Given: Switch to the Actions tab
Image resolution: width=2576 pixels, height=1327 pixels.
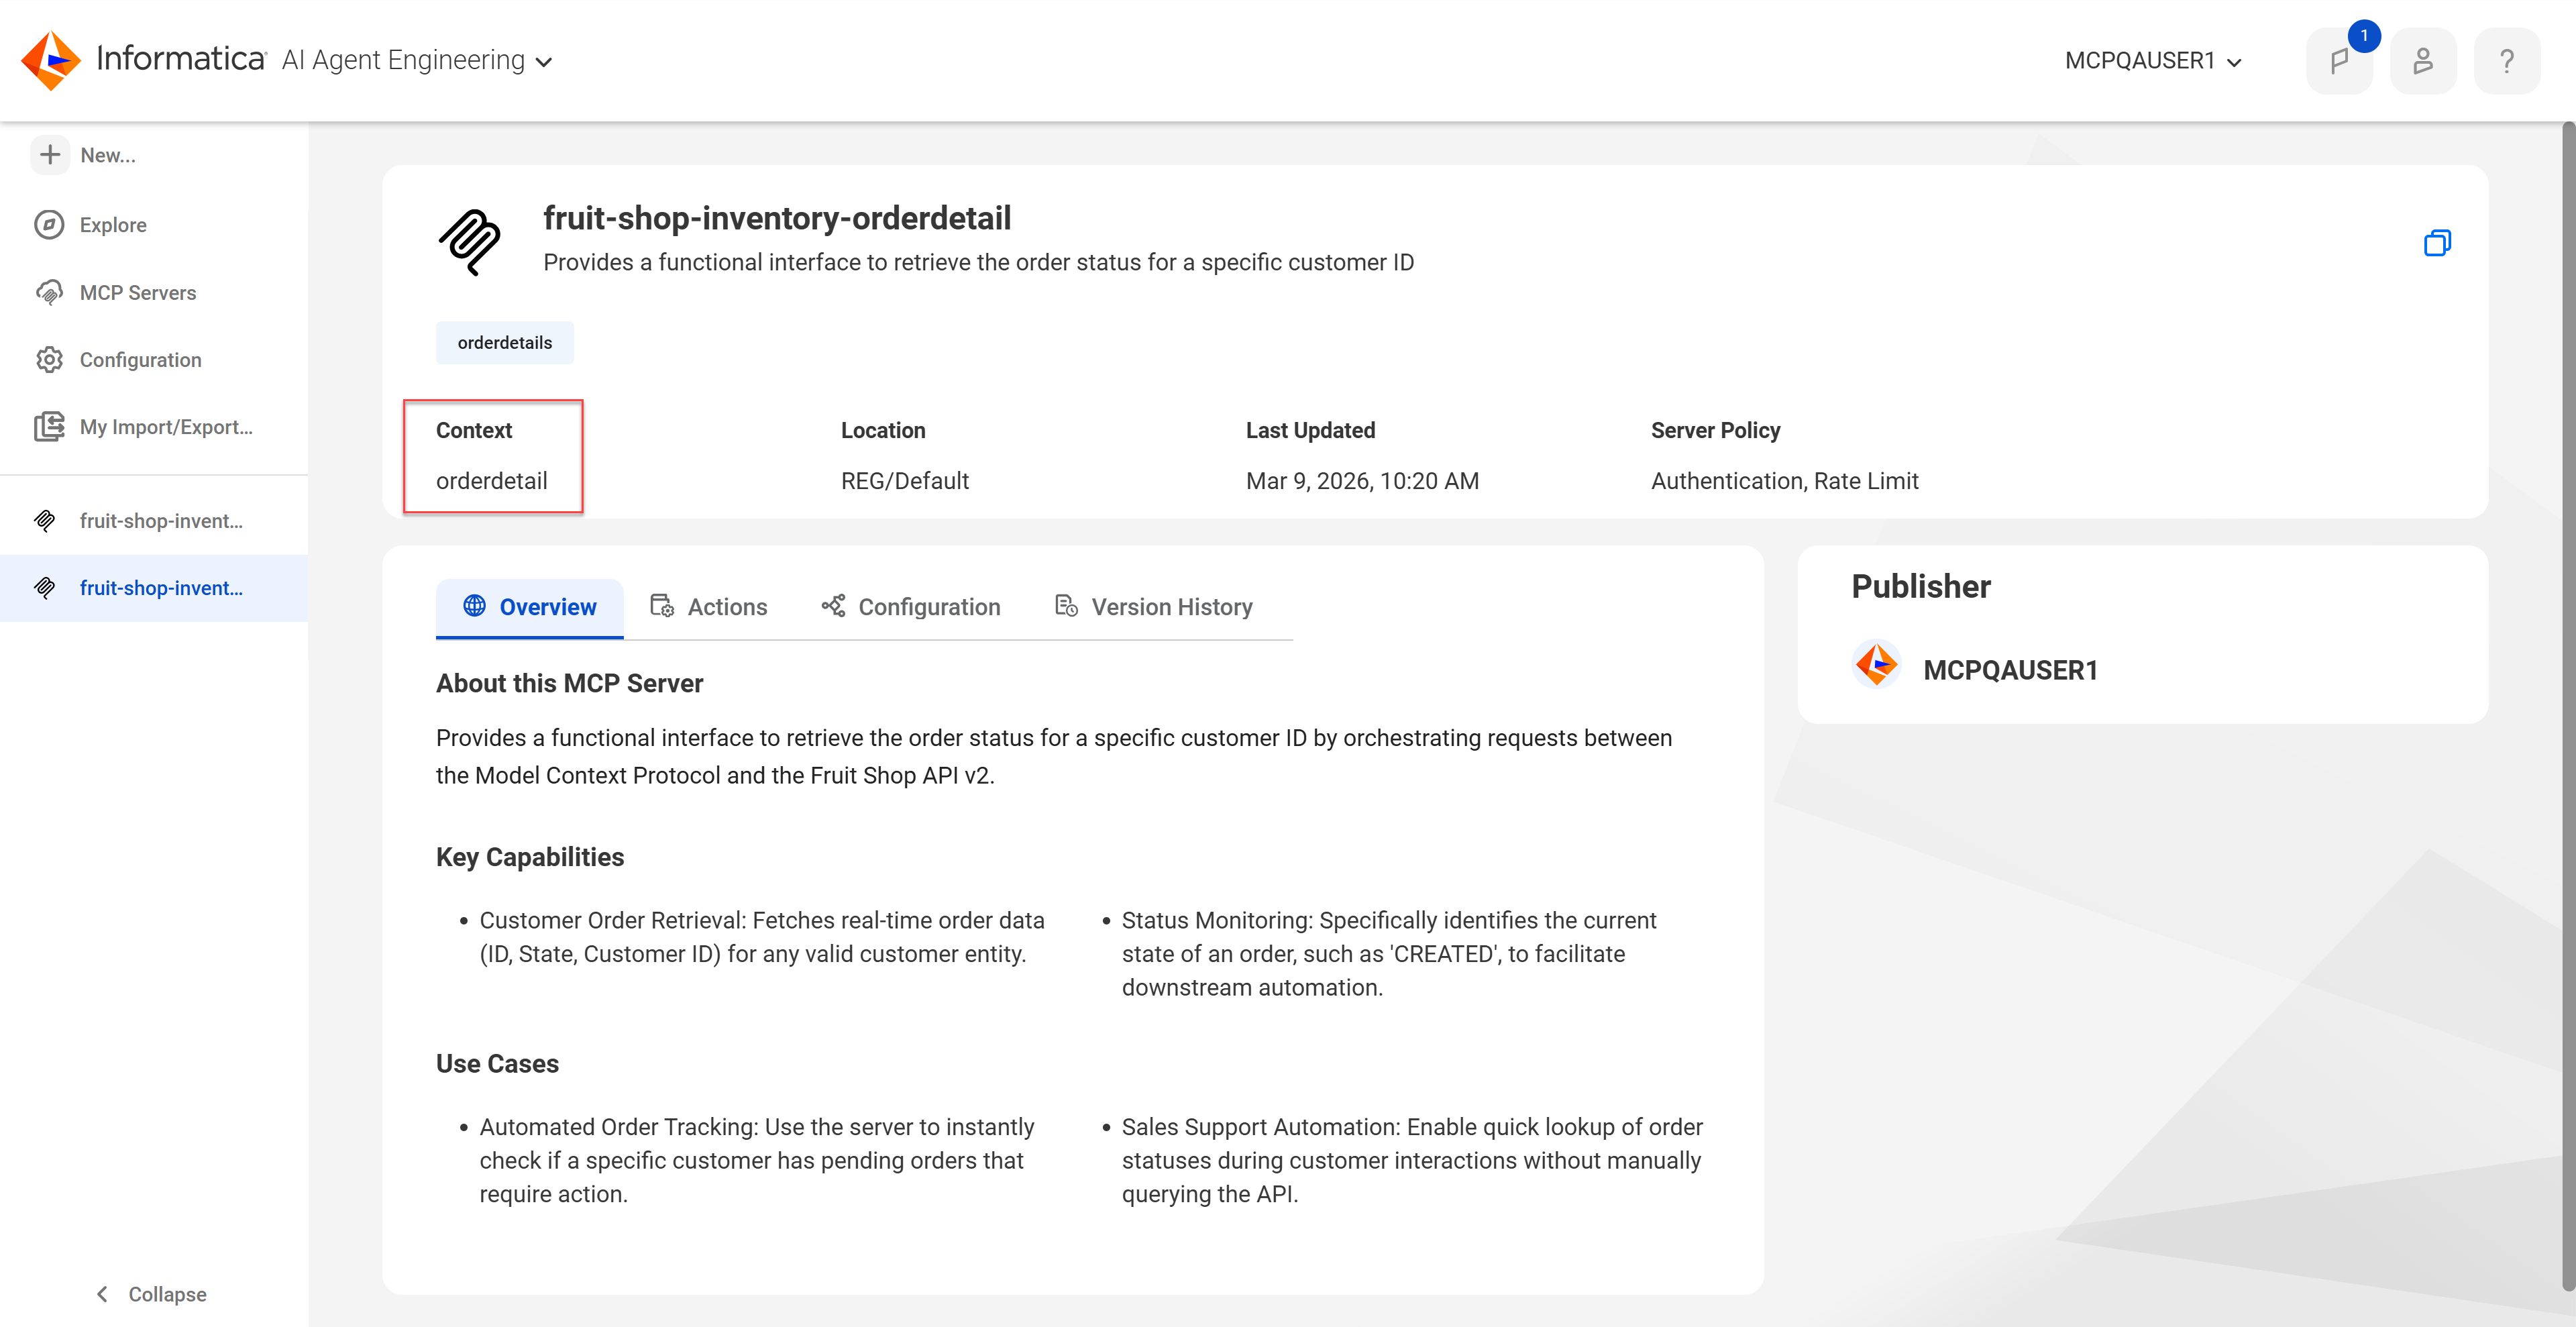Looking at the screenshot, I should tap(709, 607).
